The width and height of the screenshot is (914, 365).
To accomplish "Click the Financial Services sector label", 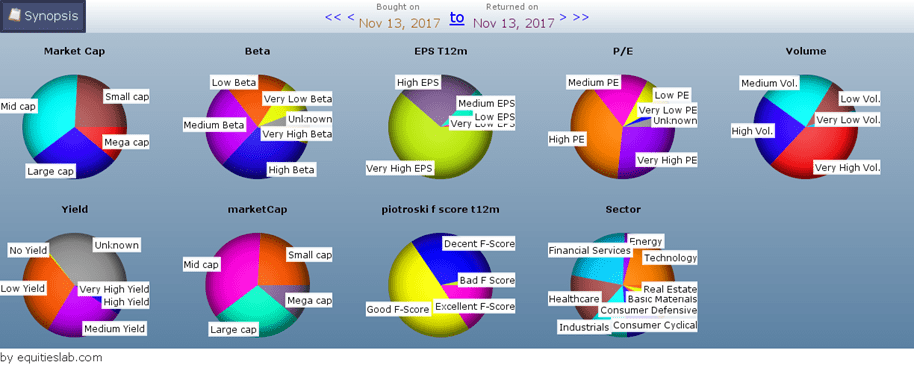I will coord(590,251).
